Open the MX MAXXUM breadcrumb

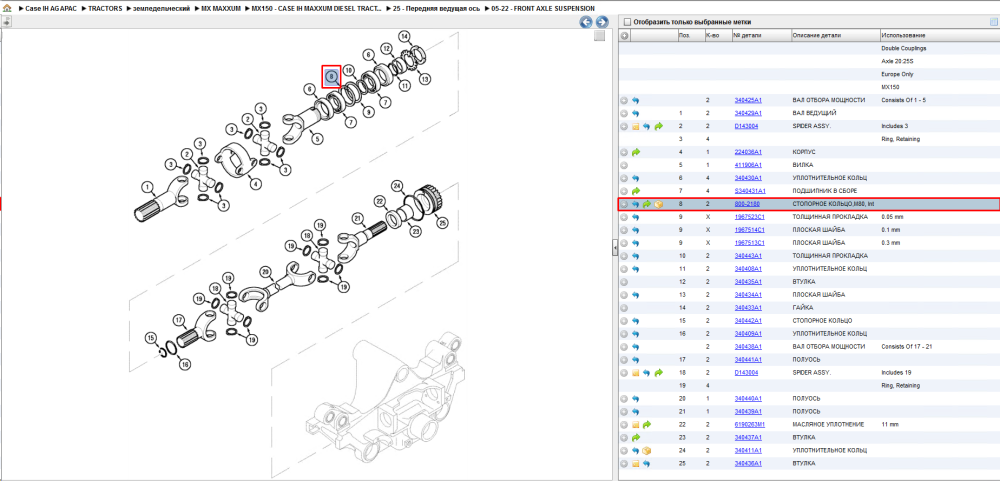pos(219,8)
